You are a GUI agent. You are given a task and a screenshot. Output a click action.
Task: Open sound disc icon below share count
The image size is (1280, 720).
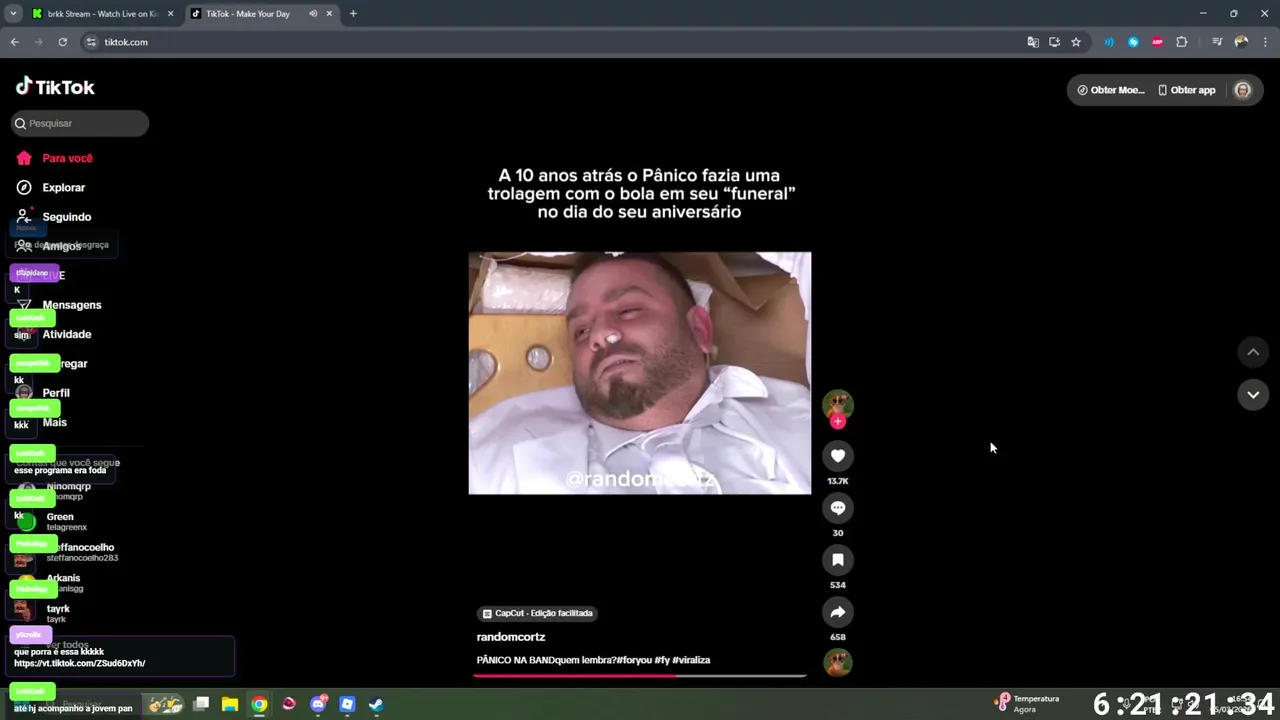tap(838, 662)
